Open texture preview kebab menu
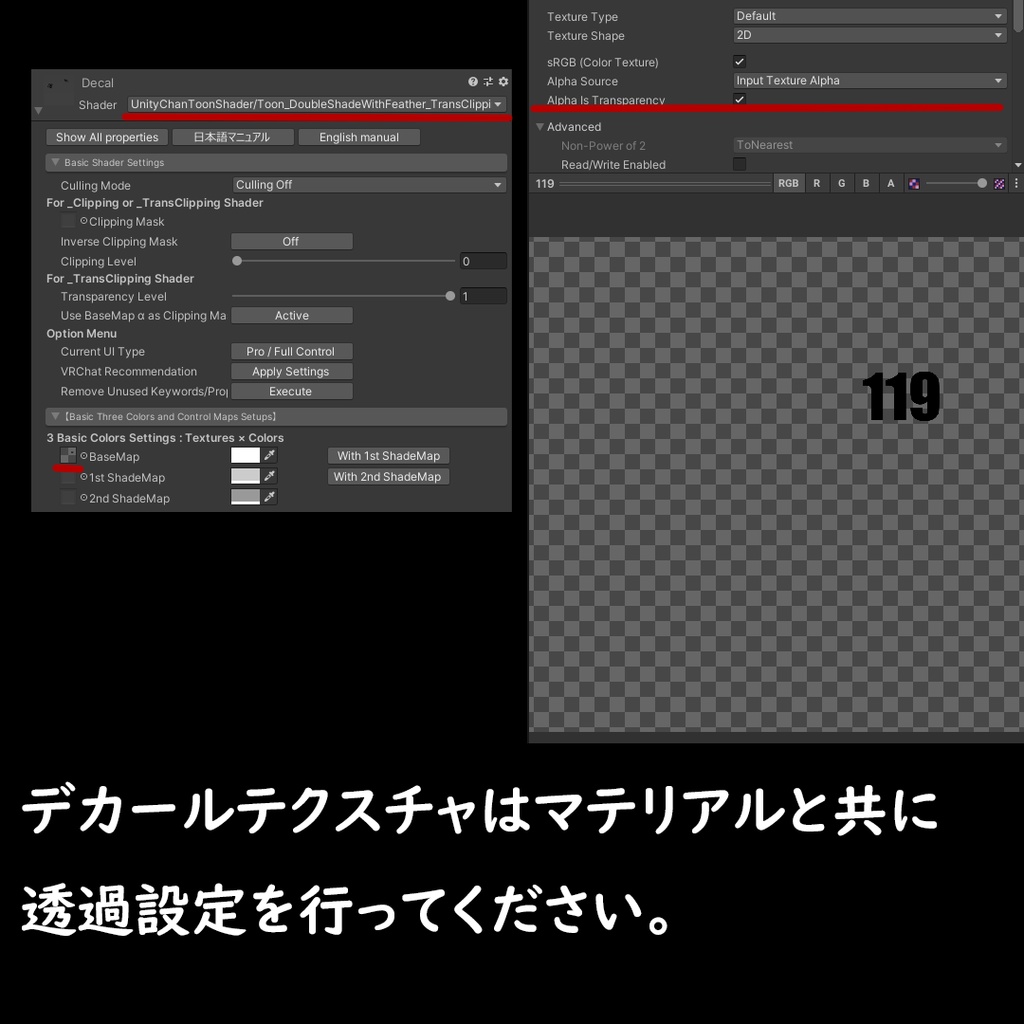The width and height of the screenshot is (1024, 1024). point(1016,184)
